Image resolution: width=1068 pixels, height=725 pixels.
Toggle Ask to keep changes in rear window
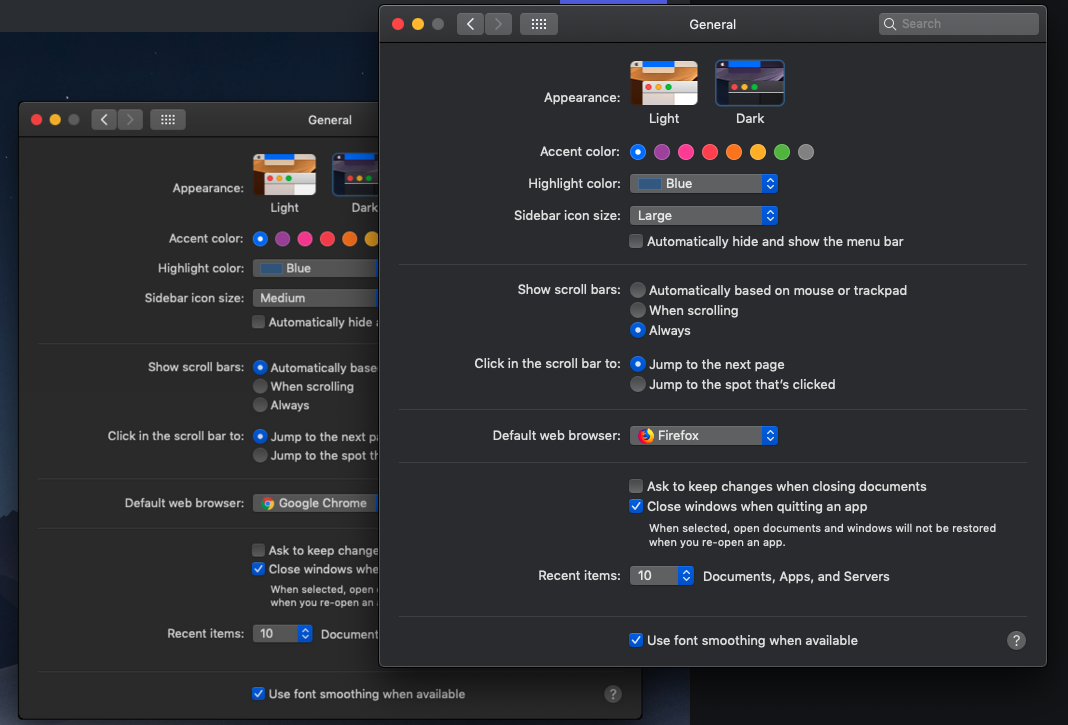[258, 550]
